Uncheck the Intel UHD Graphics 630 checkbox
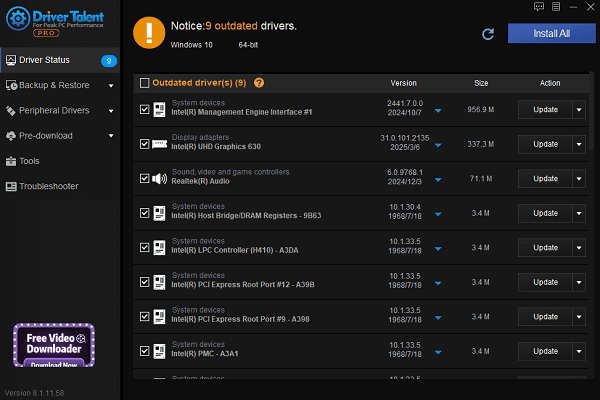The height and width of the screenshot is (400, 600). tap(144, 144)
